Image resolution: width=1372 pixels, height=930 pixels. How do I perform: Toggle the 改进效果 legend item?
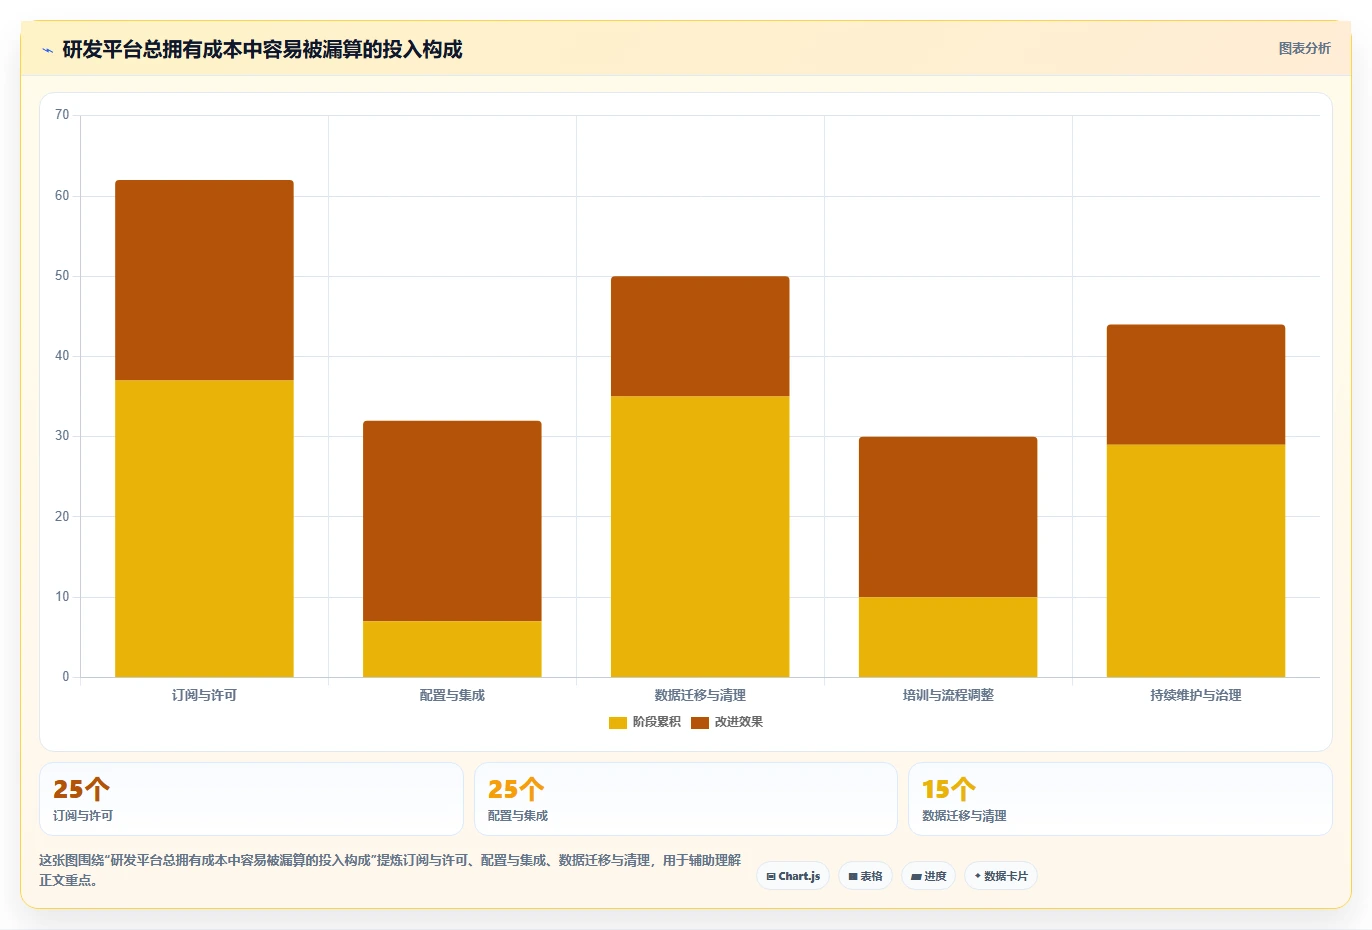point(726,722)
